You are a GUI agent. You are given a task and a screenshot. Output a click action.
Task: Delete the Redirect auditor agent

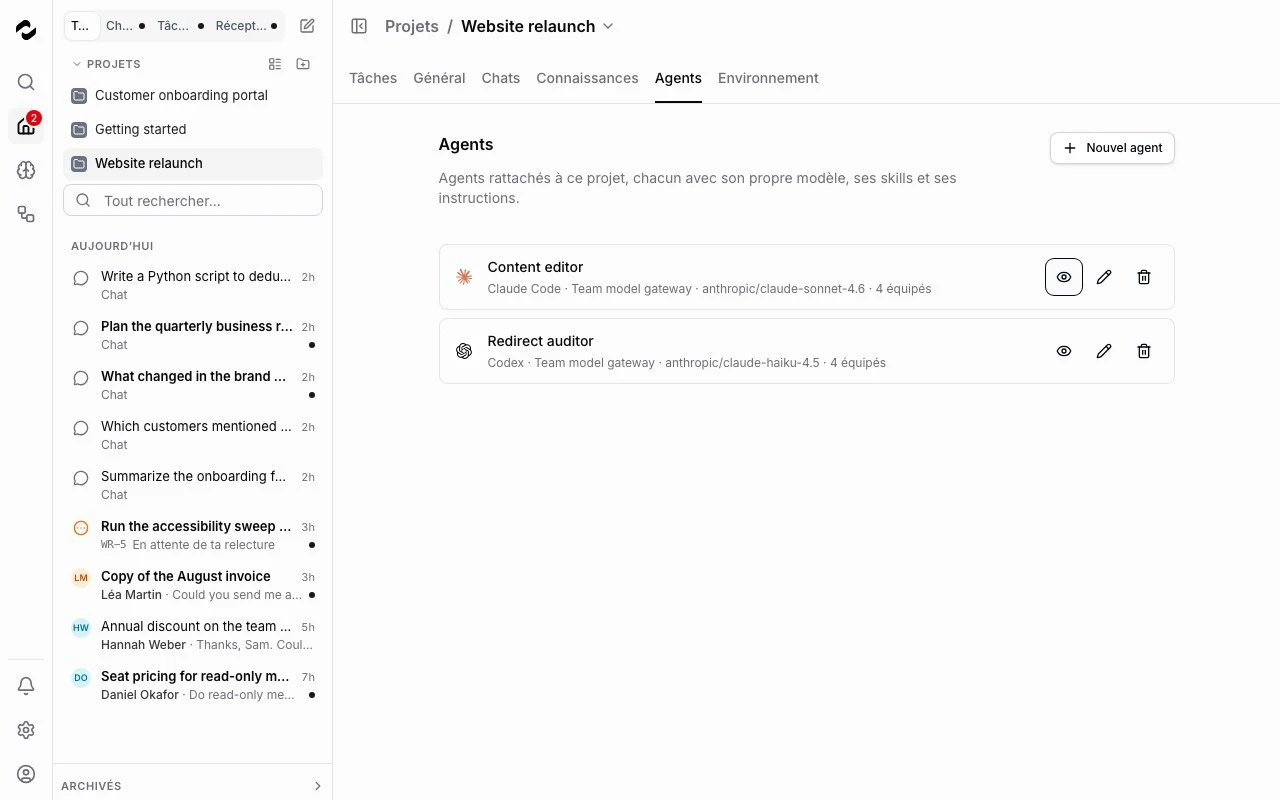(x=1144, y=351)
